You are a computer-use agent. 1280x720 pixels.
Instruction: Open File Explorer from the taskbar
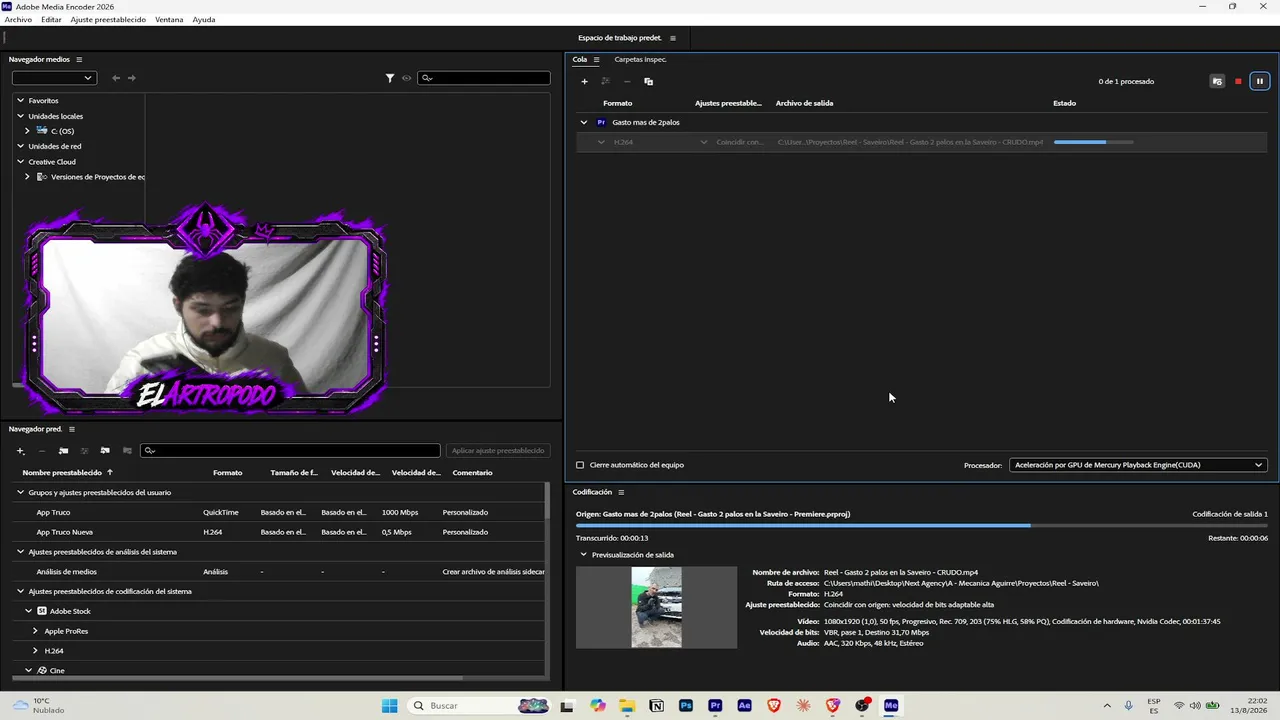[627, 706]
